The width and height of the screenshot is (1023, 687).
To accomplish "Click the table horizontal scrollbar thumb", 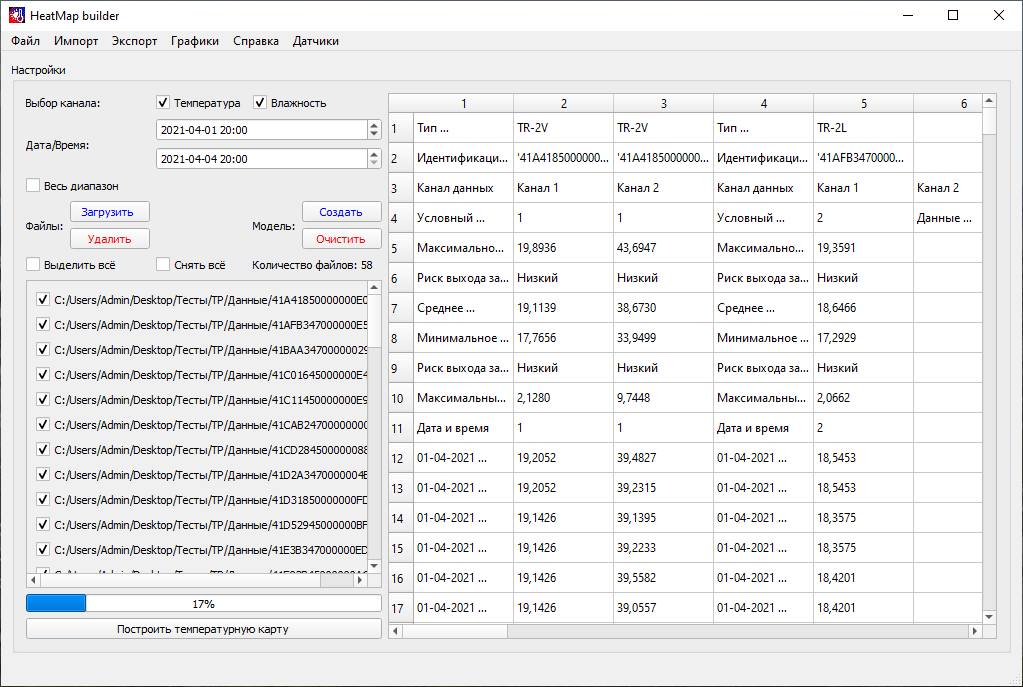I will tap(455, 631).
